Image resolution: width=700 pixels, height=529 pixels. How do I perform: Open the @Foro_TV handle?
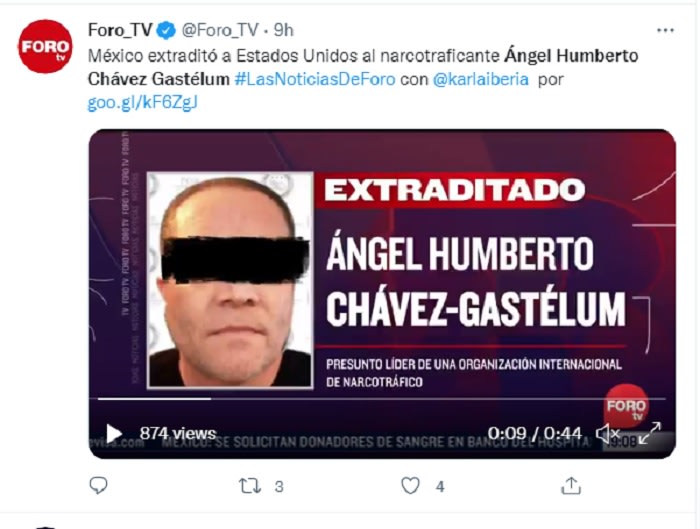220,30
